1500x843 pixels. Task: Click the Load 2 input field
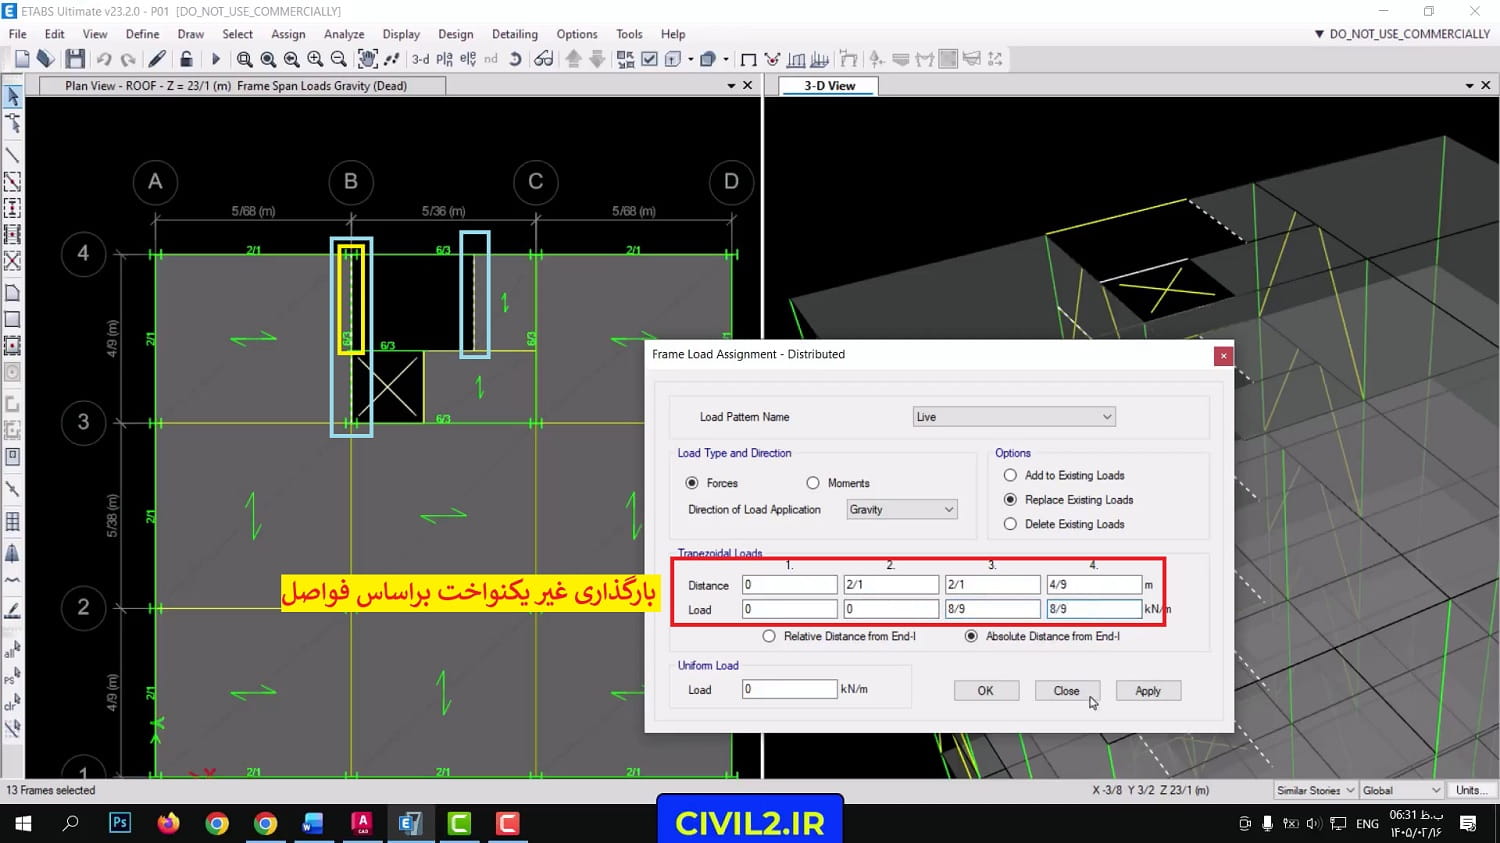(x=891, y=609)
